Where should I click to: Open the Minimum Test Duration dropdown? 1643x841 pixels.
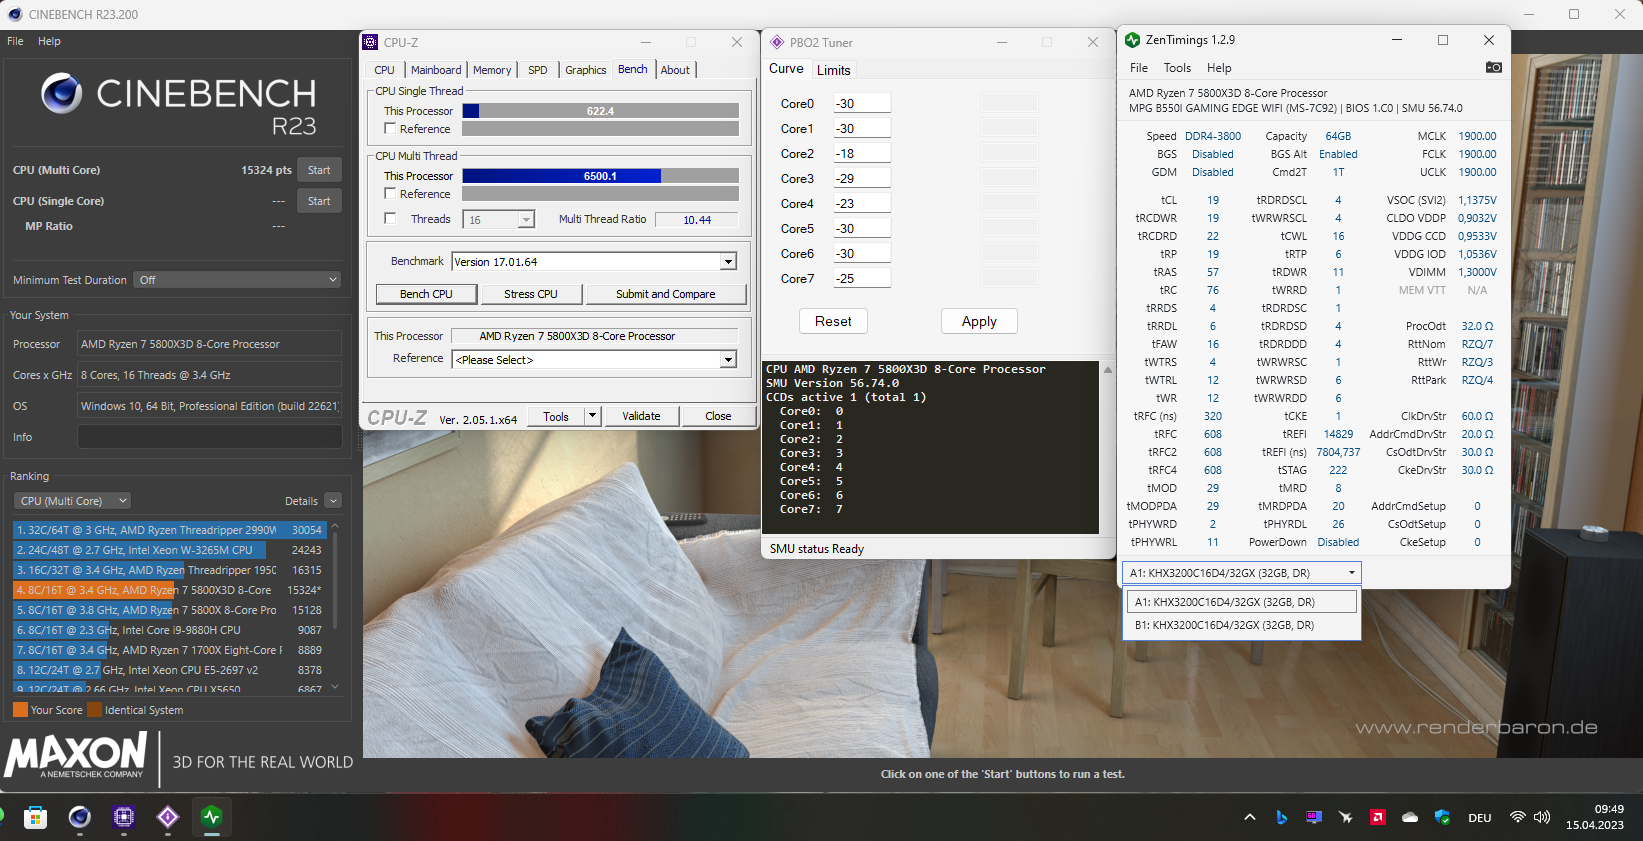coord(238,280)
